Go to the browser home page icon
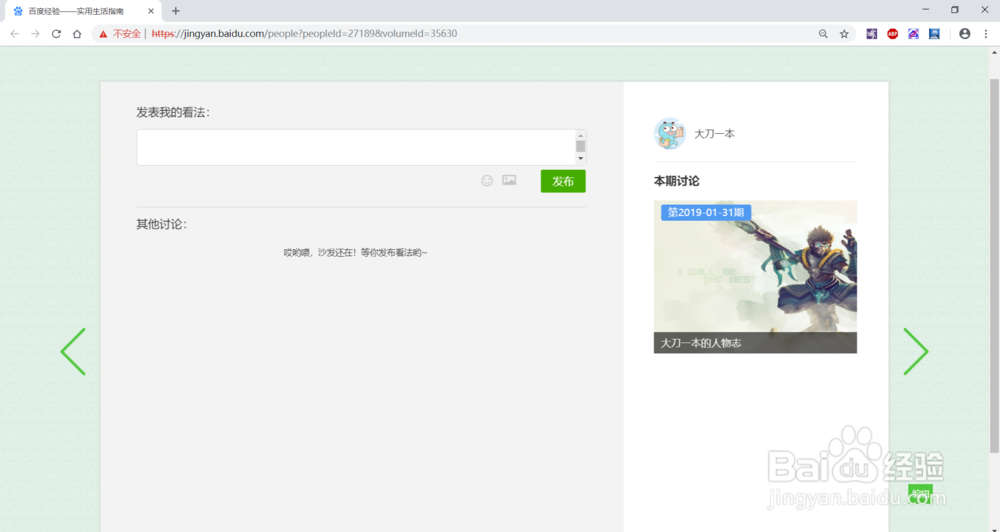 [x=77, y=34]
